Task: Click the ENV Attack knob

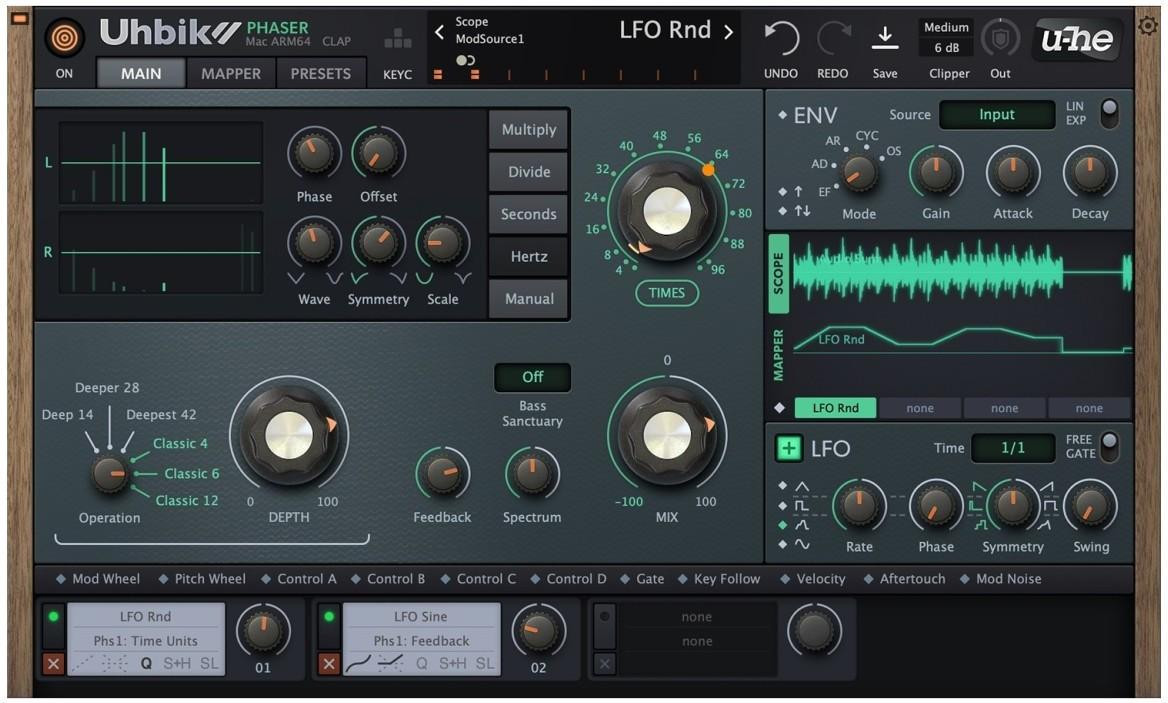Action: pyautogui.click(x=1012, y=172)
